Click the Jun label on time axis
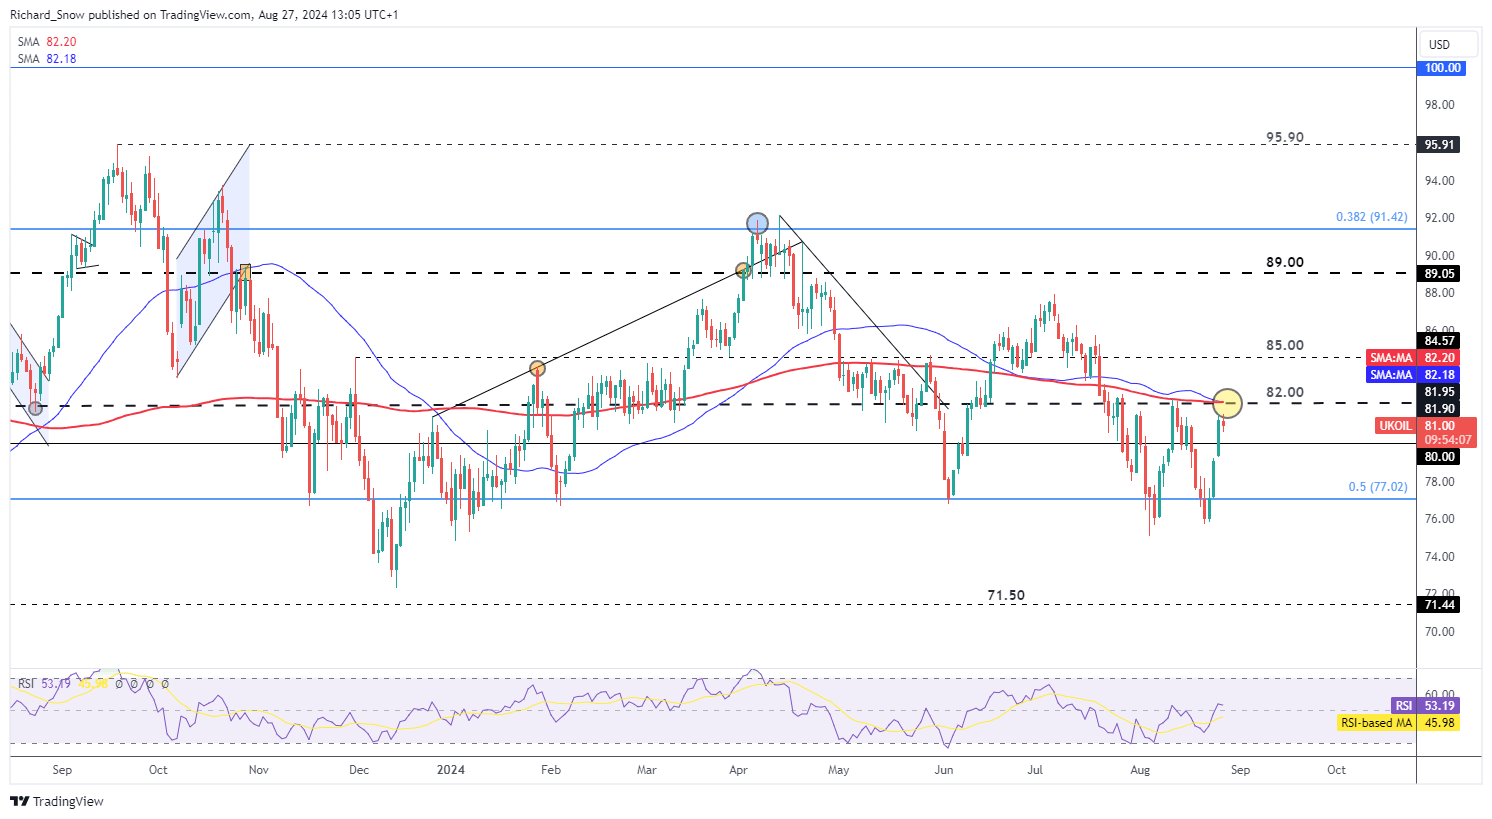Image resolution: width=1492 pixels, height=819 pixels. [x=943, y=770]
